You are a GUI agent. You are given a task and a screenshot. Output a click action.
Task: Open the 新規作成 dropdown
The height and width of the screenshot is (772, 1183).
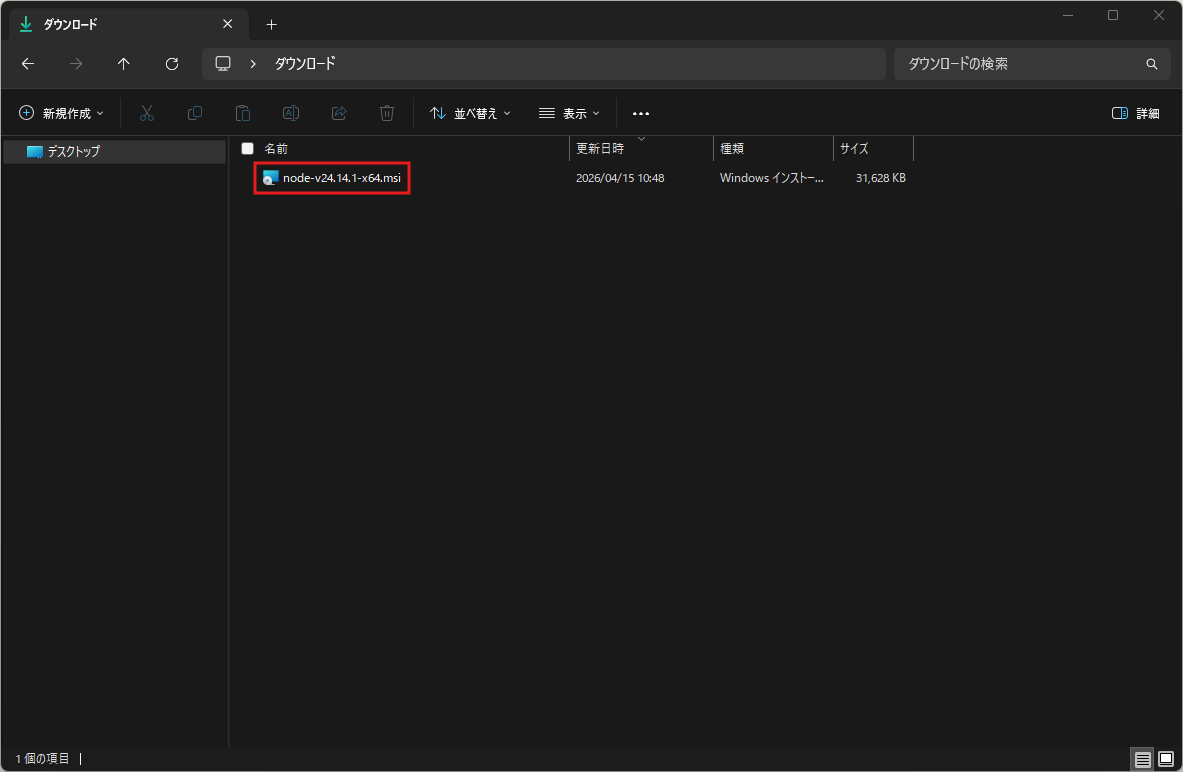[62, 113]
